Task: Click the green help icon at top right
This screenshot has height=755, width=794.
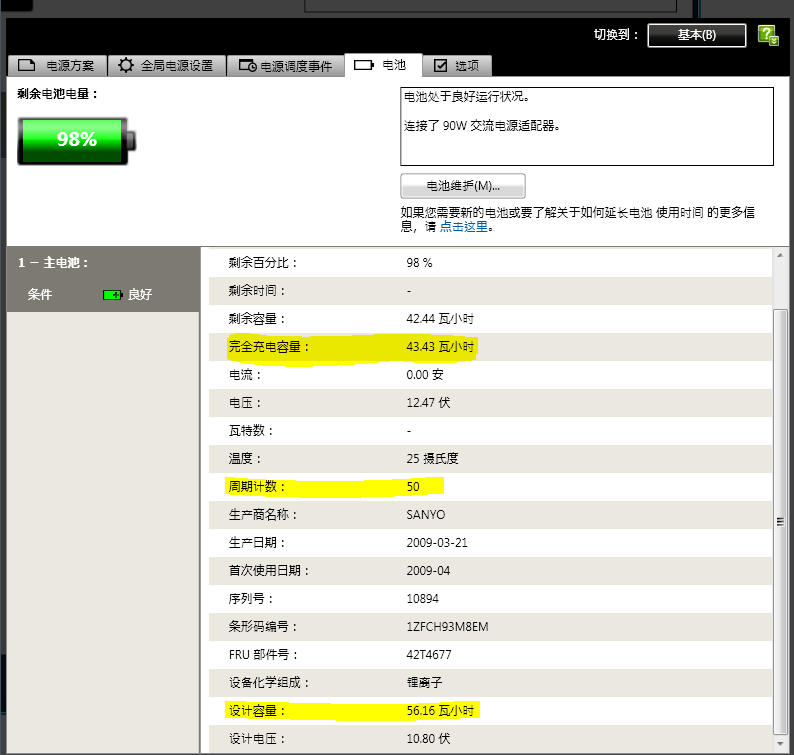Action: click(x=768, y=35)
